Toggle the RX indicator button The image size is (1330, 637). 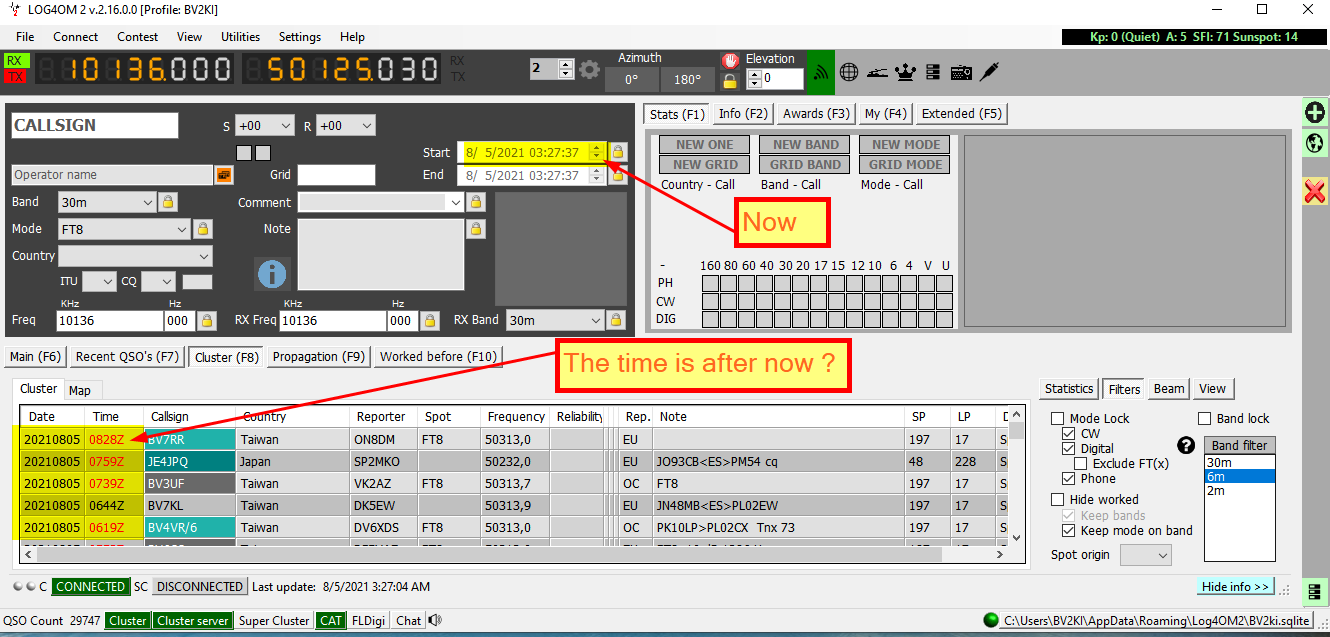coord(15,61)
